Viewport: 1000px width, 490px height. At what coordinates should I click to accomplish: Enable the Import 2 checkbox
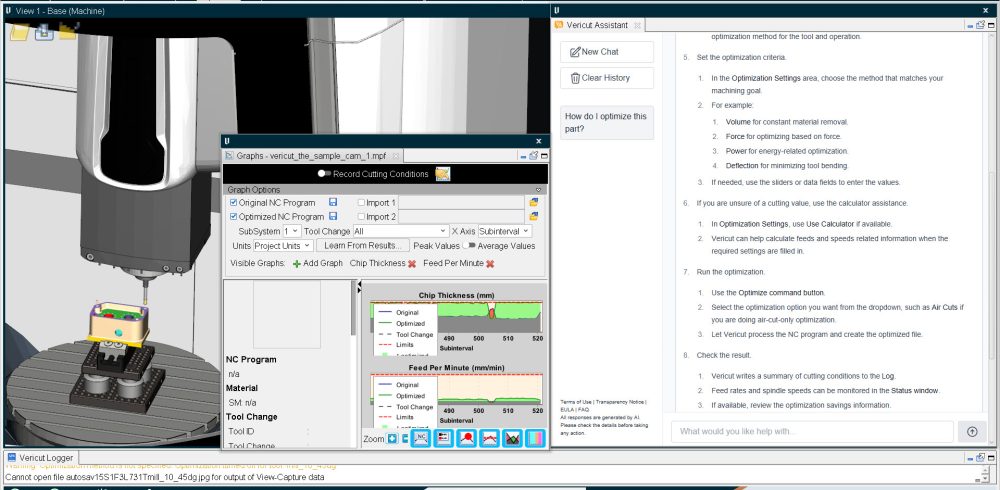(x=362, y=217)
